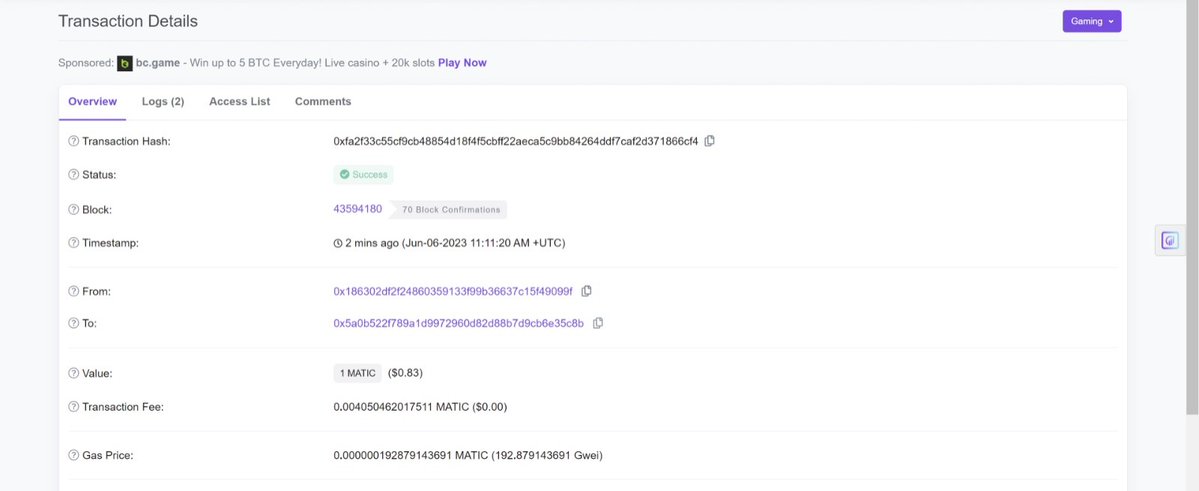Image resolution: width=1199 pixels, height=491 pixels.
Task: Click help icon beside Gas Price
Action: (73, 456)
